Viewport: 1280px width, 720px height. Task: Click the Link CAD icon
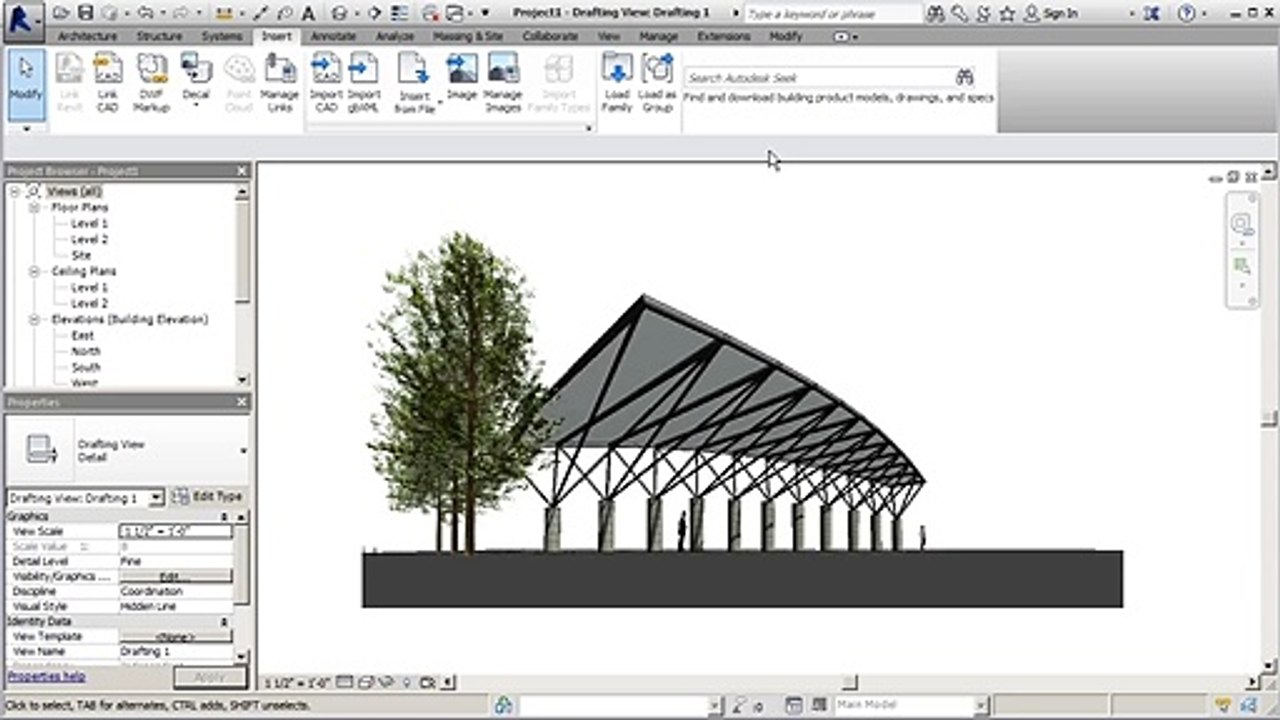[108, 82]
